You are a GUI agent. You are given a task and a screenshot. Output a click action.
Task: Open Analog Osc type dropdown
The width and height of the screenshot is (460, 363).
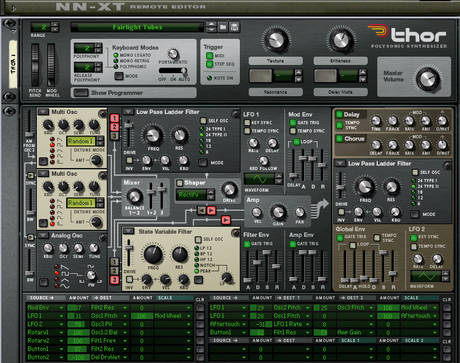click(42, 236)
